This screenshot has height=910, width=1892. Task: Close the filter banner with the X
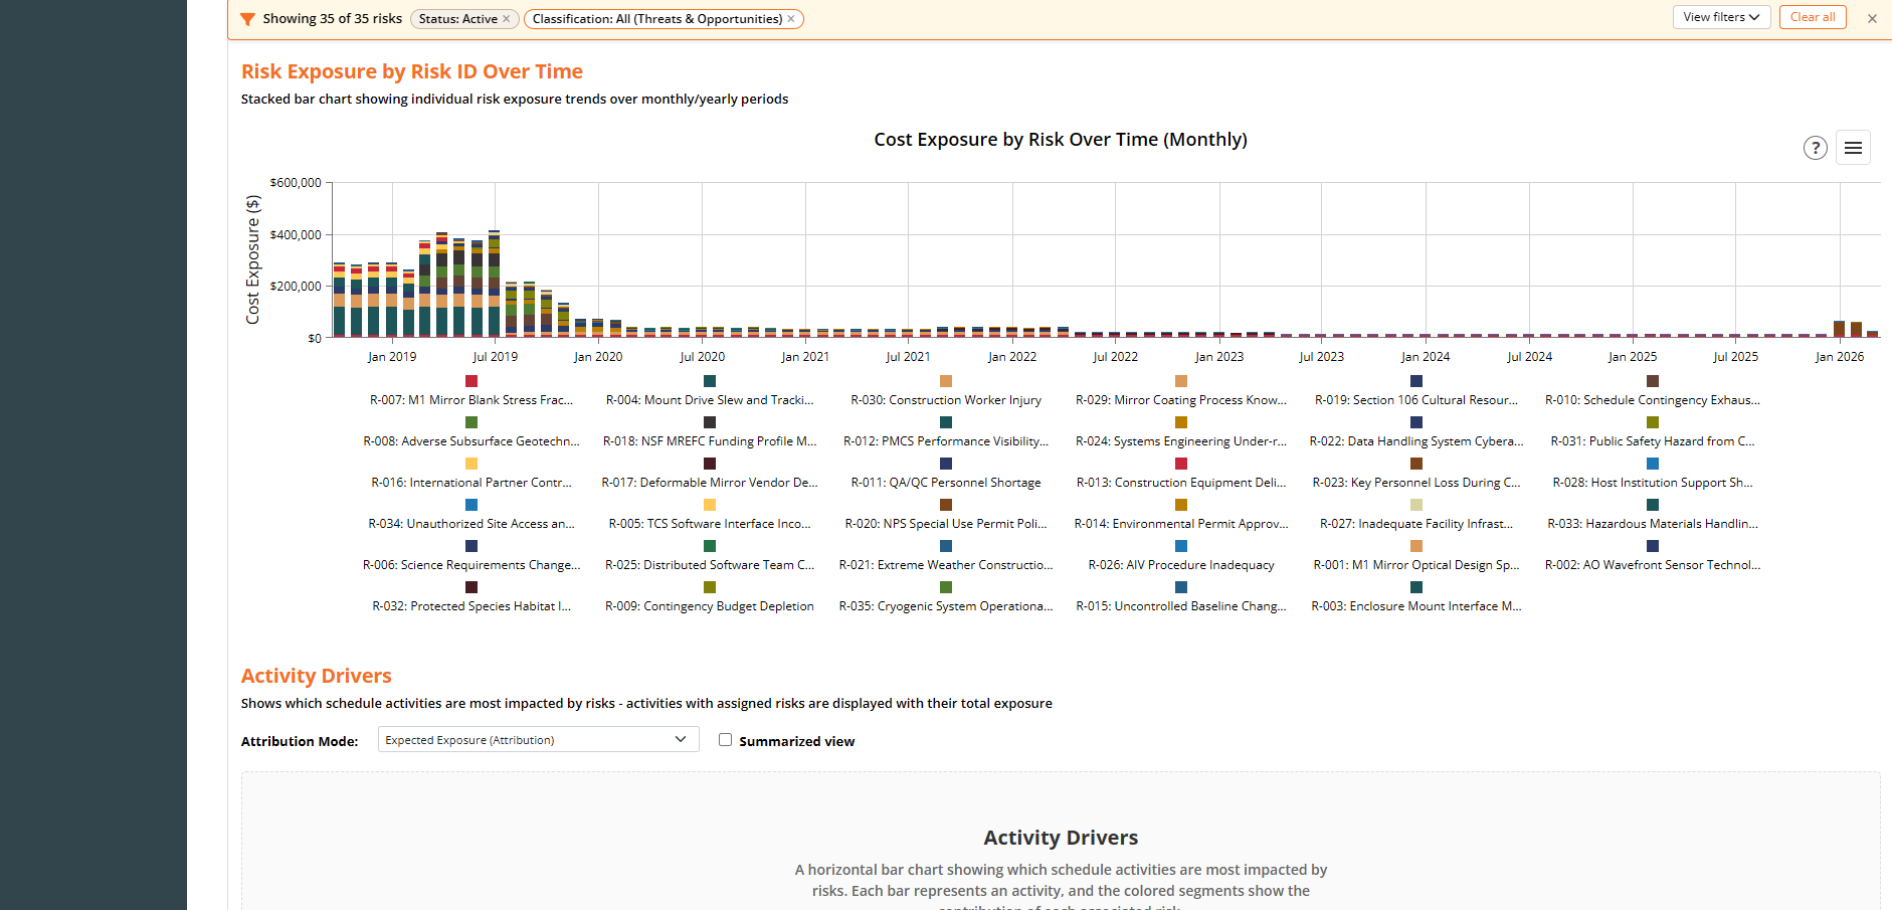tap(1872, 19)
